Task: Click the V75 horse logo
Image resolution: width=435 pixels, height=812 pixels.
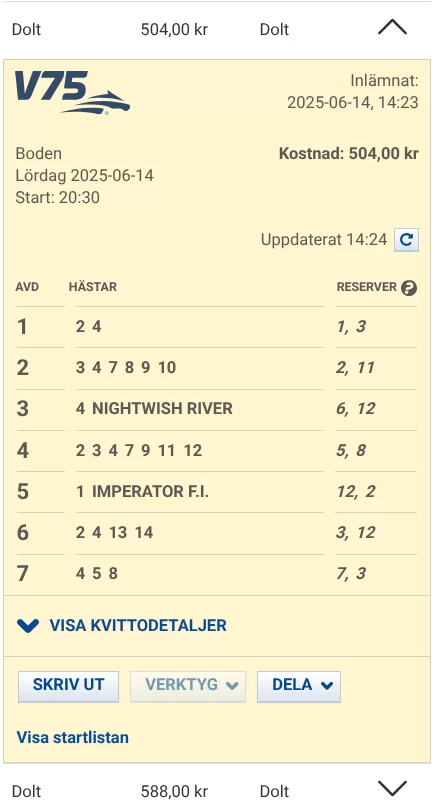Action: coord(72,93)
